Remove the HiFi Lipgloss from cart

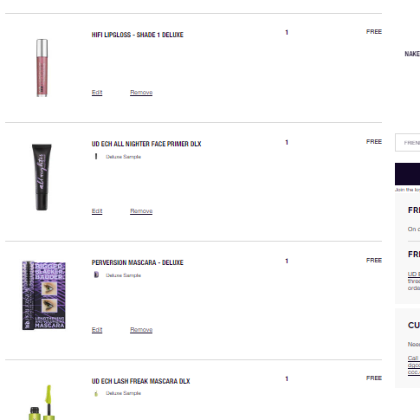pos(141,92)
